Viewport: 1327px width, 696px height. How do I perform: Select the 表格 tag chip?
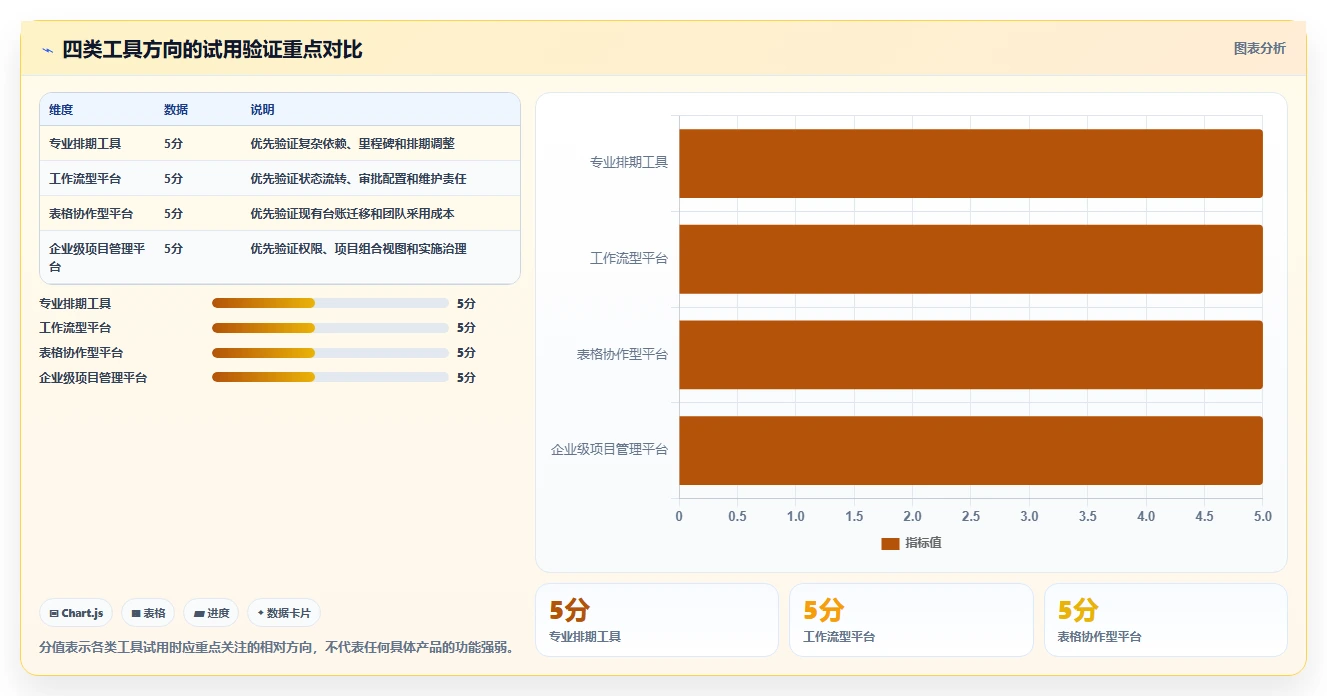[148, 613]
